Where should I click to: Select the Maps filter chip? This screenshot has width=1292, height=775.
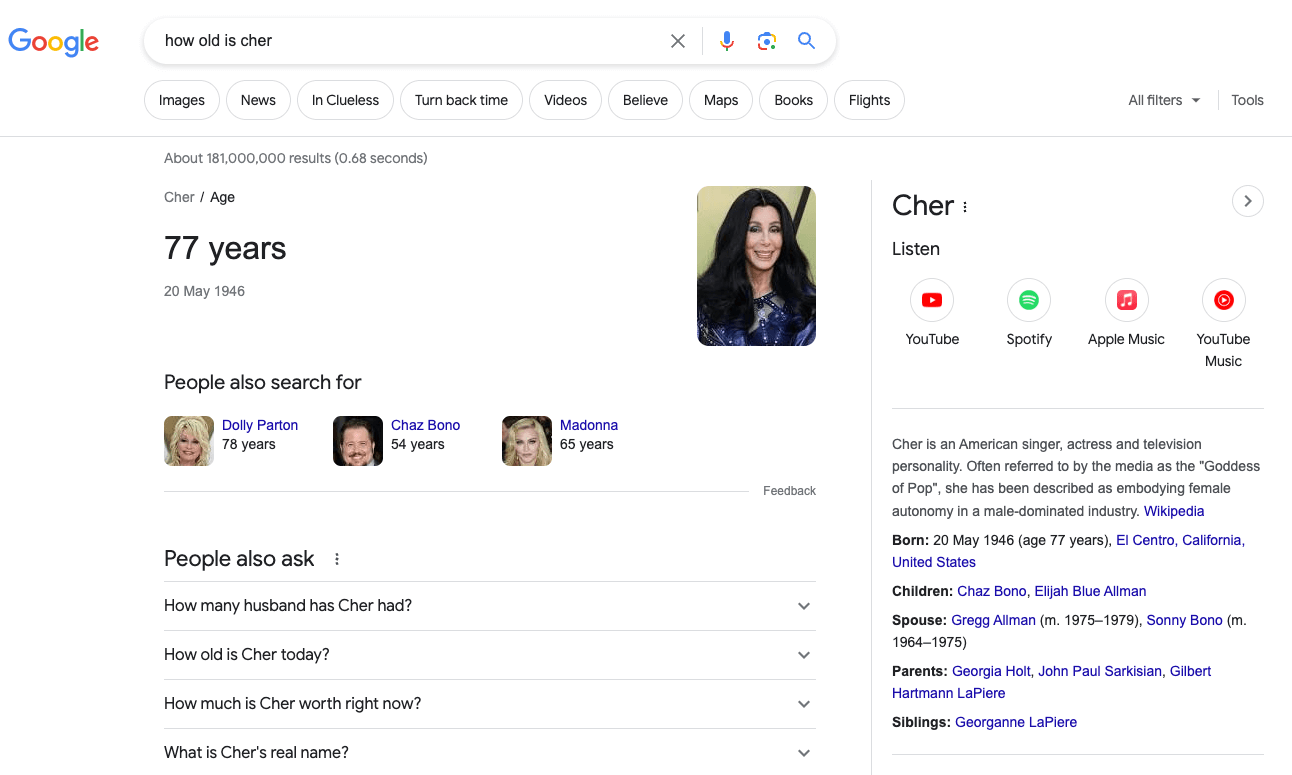click(721, 100)
